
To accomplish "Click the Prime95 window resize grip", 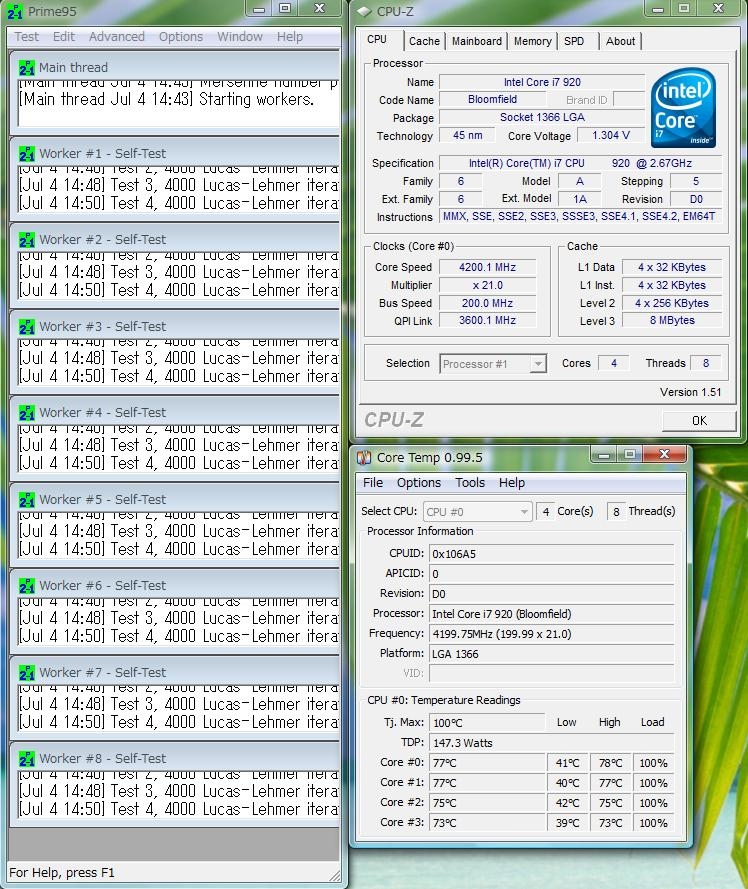I will 335,877.
